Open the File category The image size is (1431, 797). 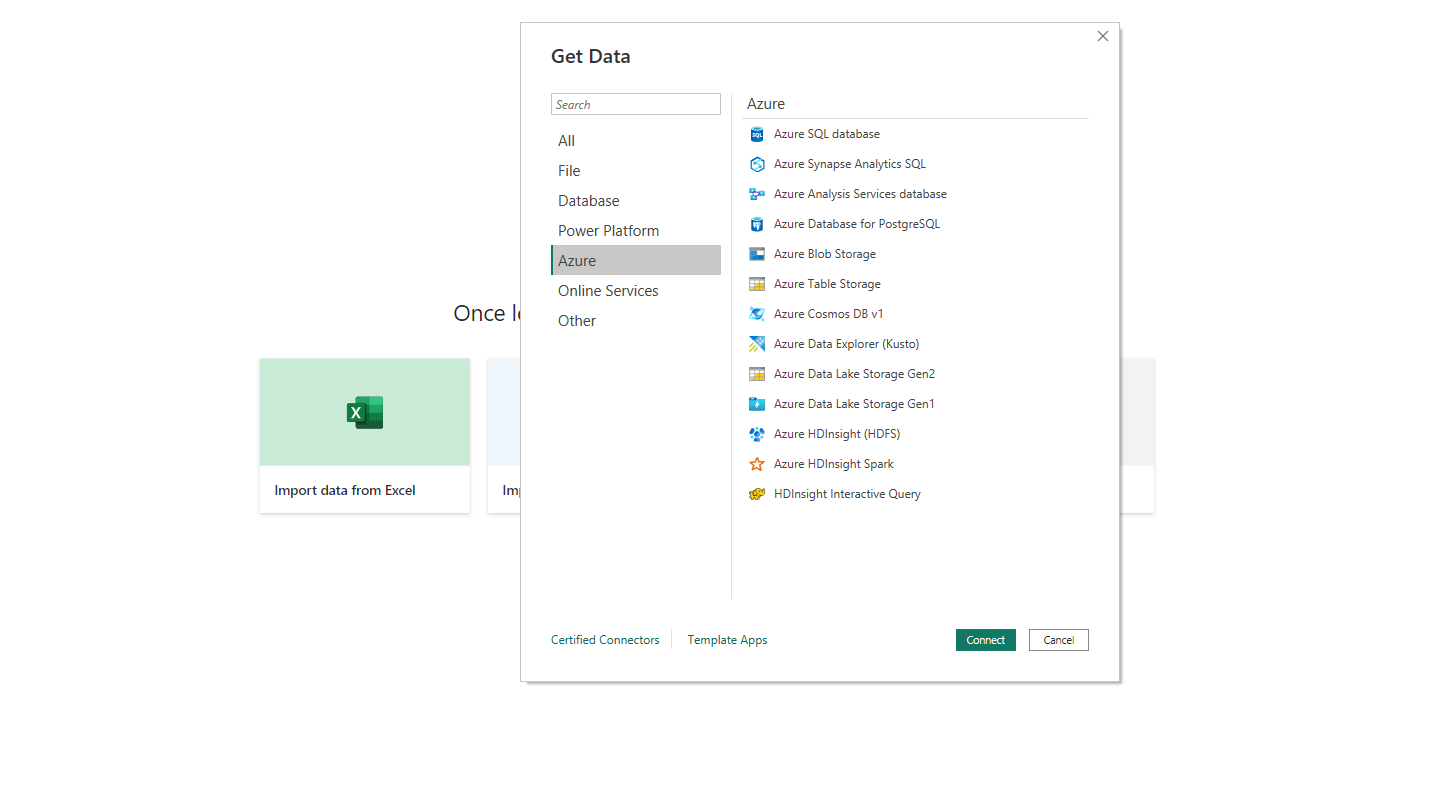click(x=569, y=171)
